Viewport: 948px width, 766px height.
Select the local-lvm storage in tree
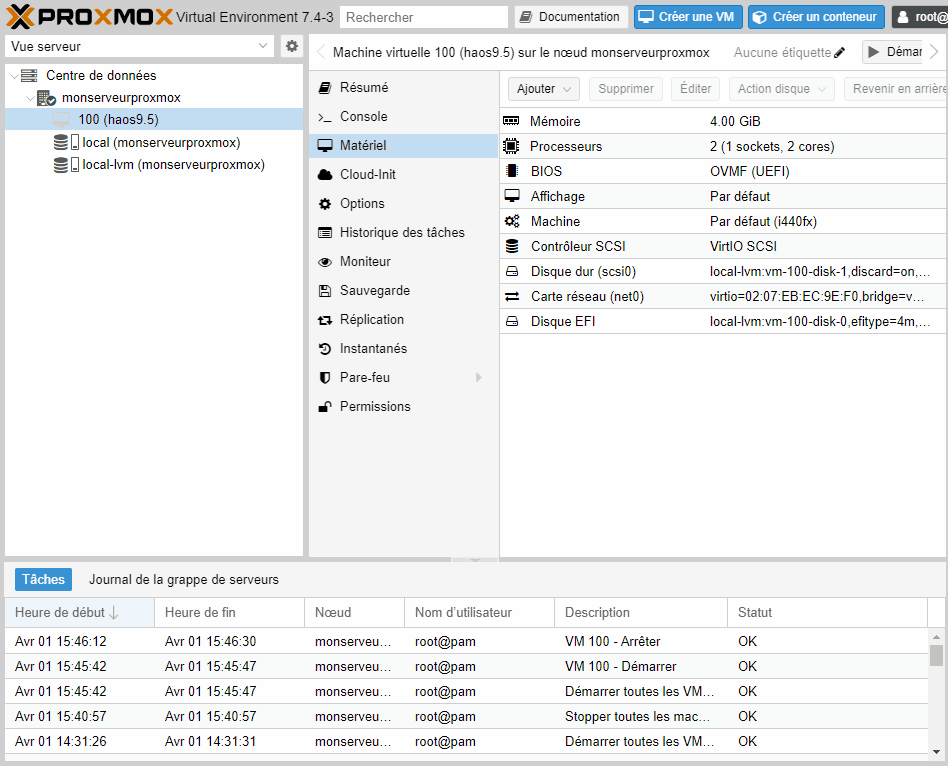tap(173, 165)
